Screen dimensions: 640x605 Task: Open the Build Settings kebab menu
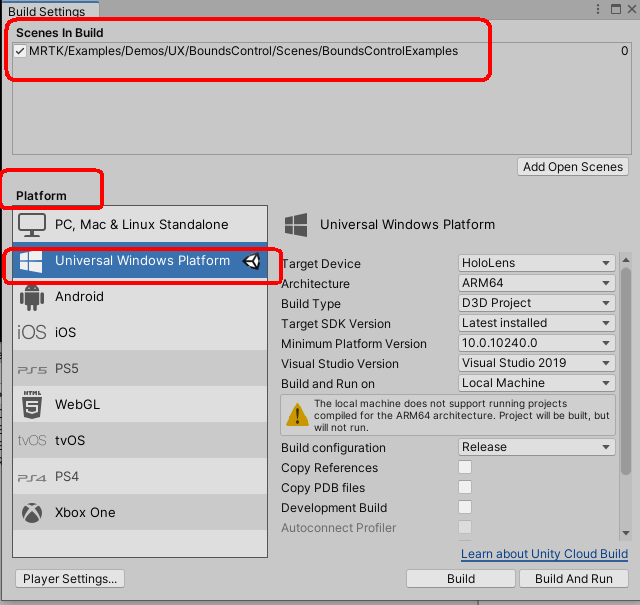pos(598,9)
